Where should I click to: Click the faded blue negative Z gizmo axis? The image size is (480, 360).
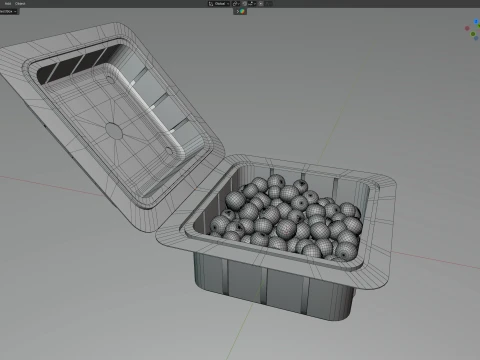coord(476,38)
